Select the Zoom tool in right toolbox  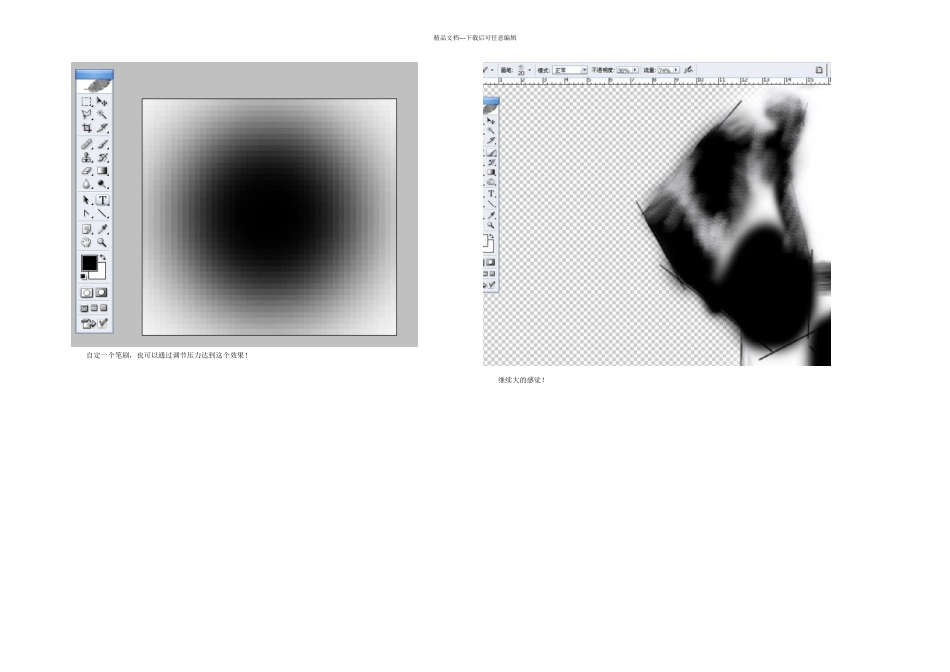point(491,225)
